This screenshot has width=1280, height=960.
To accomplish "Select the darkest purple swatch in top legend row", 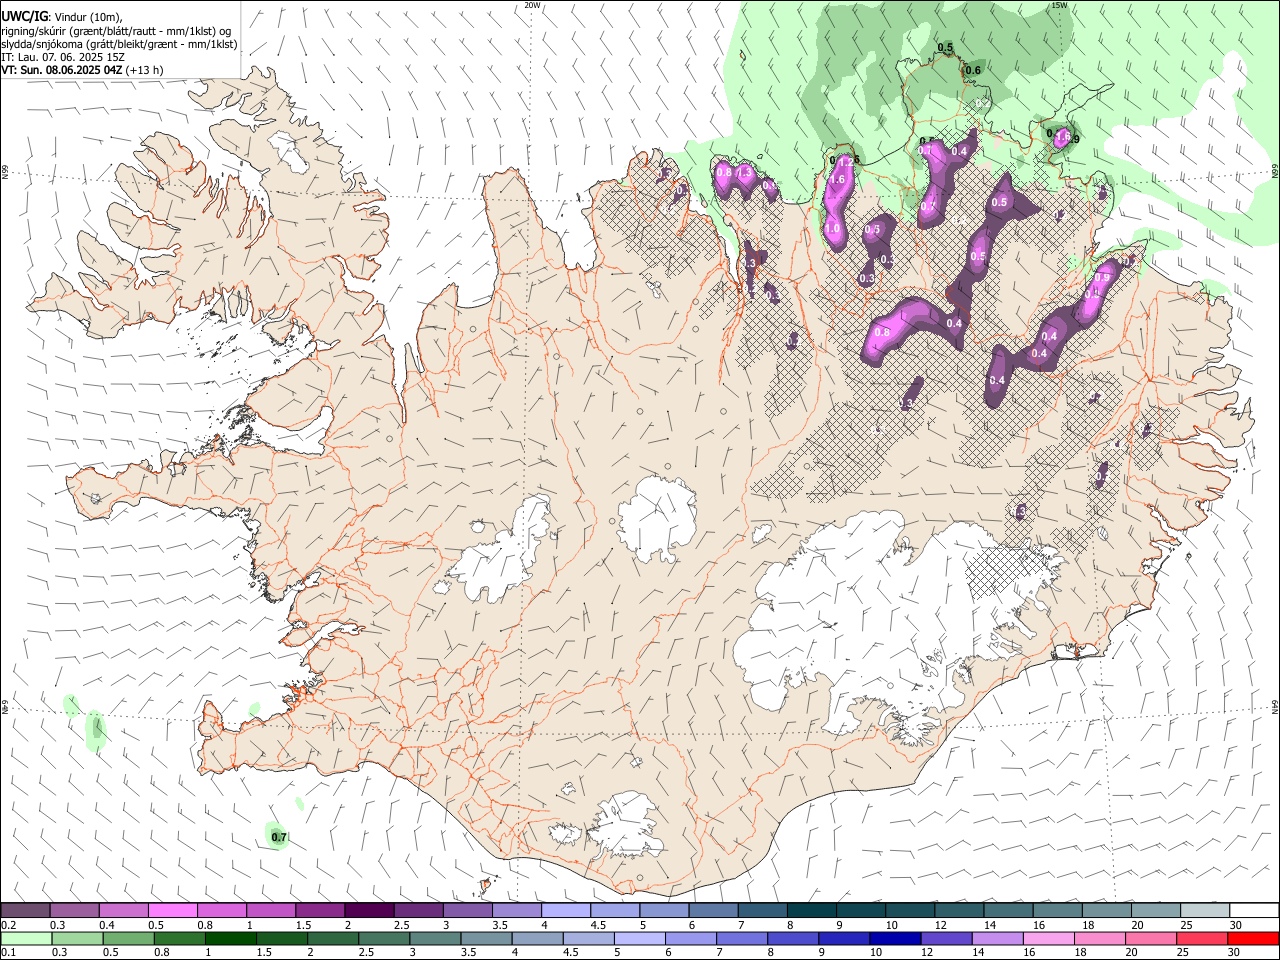I will click(x=368, y=910).
